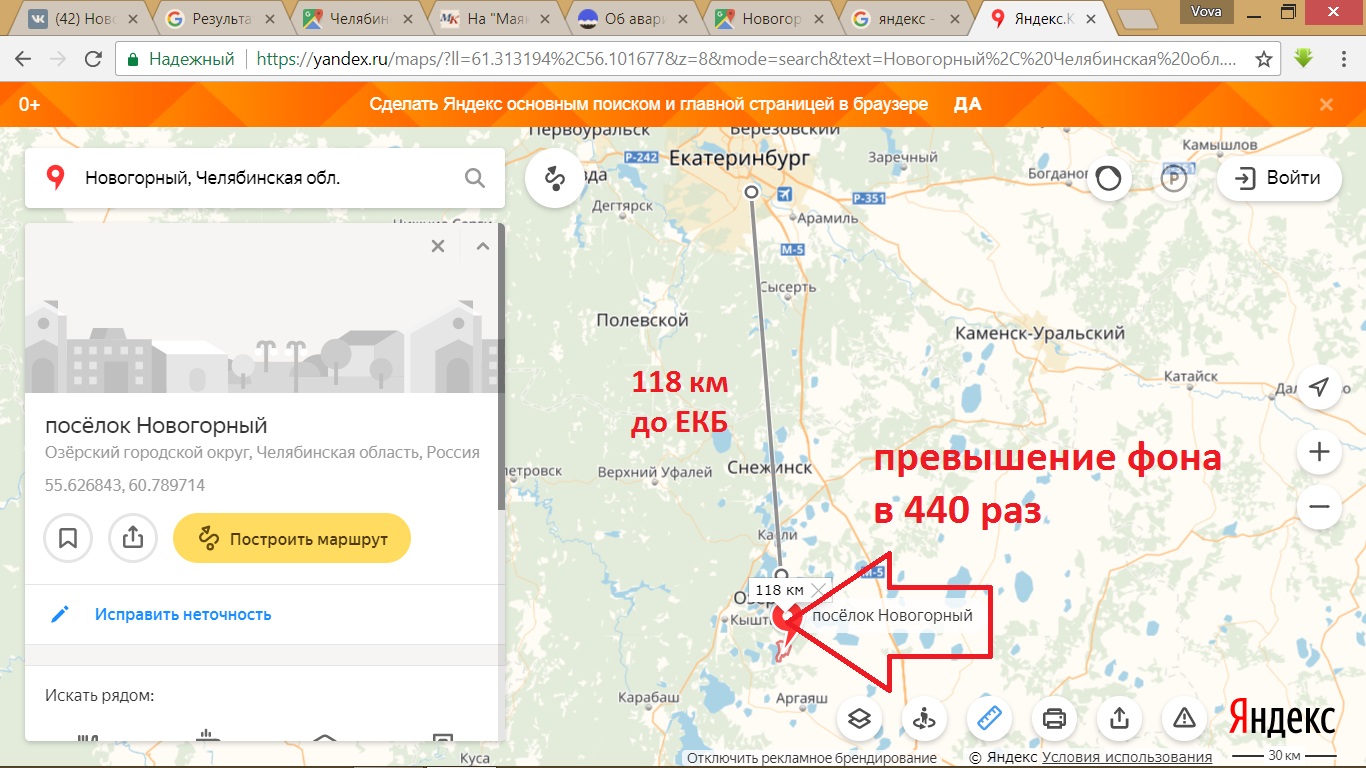Image resolution: width=1366 pixels, height=768 pixels.
Task: Close the посёлок Новогорный info card
Action: tap(437, 246)
